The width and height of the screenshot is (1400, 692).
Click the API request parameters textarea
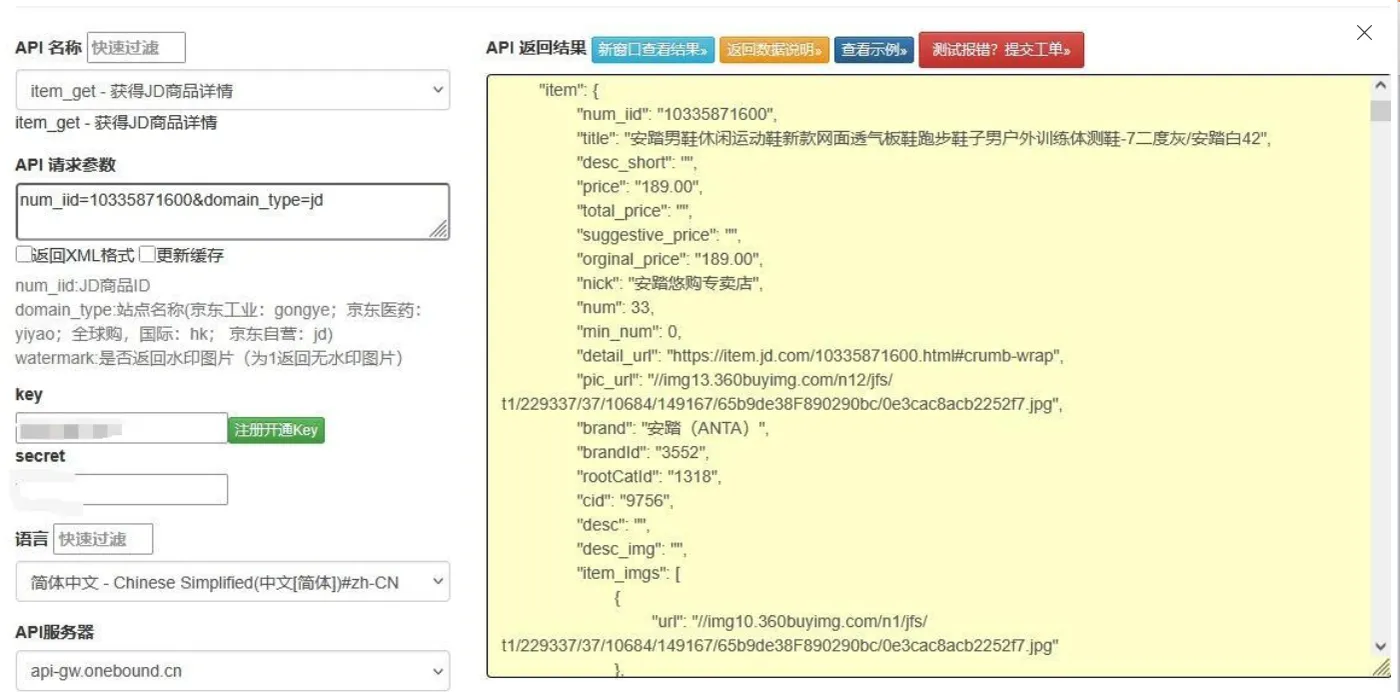[233, 211]
